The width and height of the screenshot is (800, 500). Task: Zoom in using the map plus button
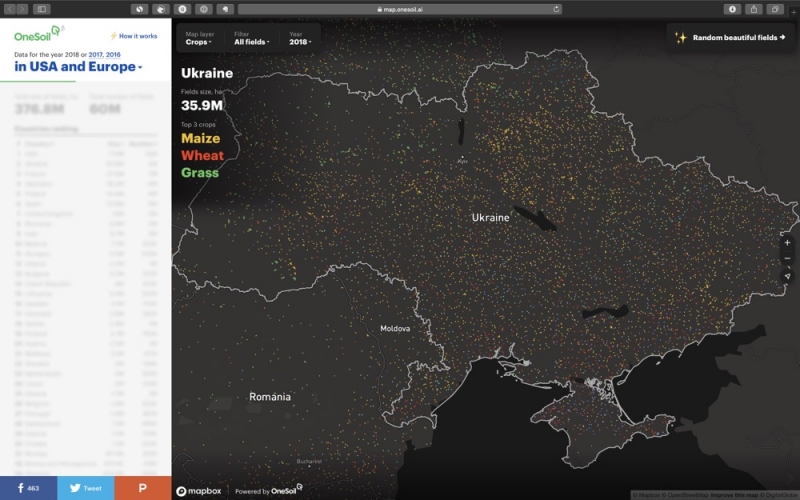click(x=788, y=243)
